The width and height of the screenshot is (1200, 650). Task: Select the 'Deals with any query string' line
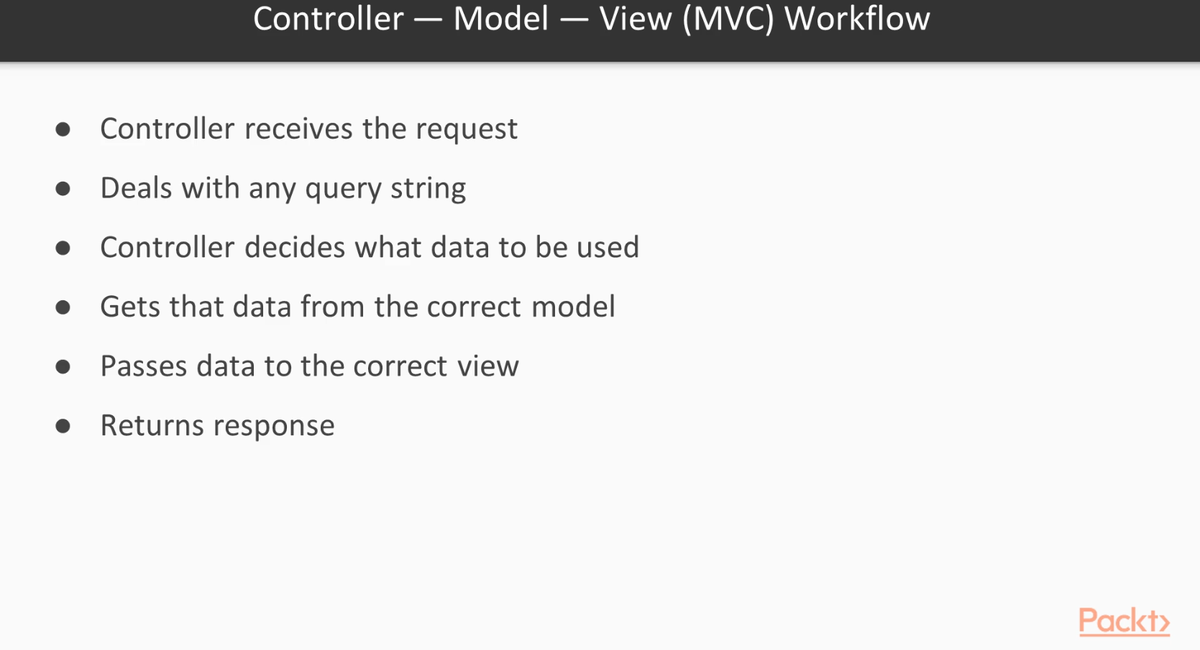point(283,189)
